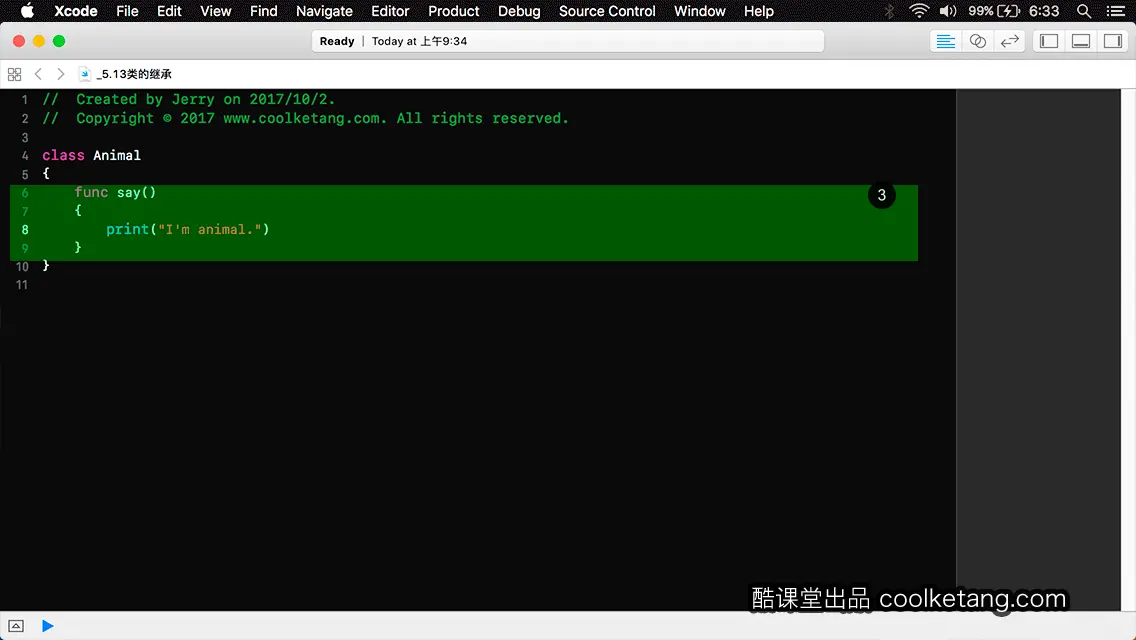Click the opening brace on line 5
Screen dimensions: 1136x640
pyautogui.click(x=46, y=173)
